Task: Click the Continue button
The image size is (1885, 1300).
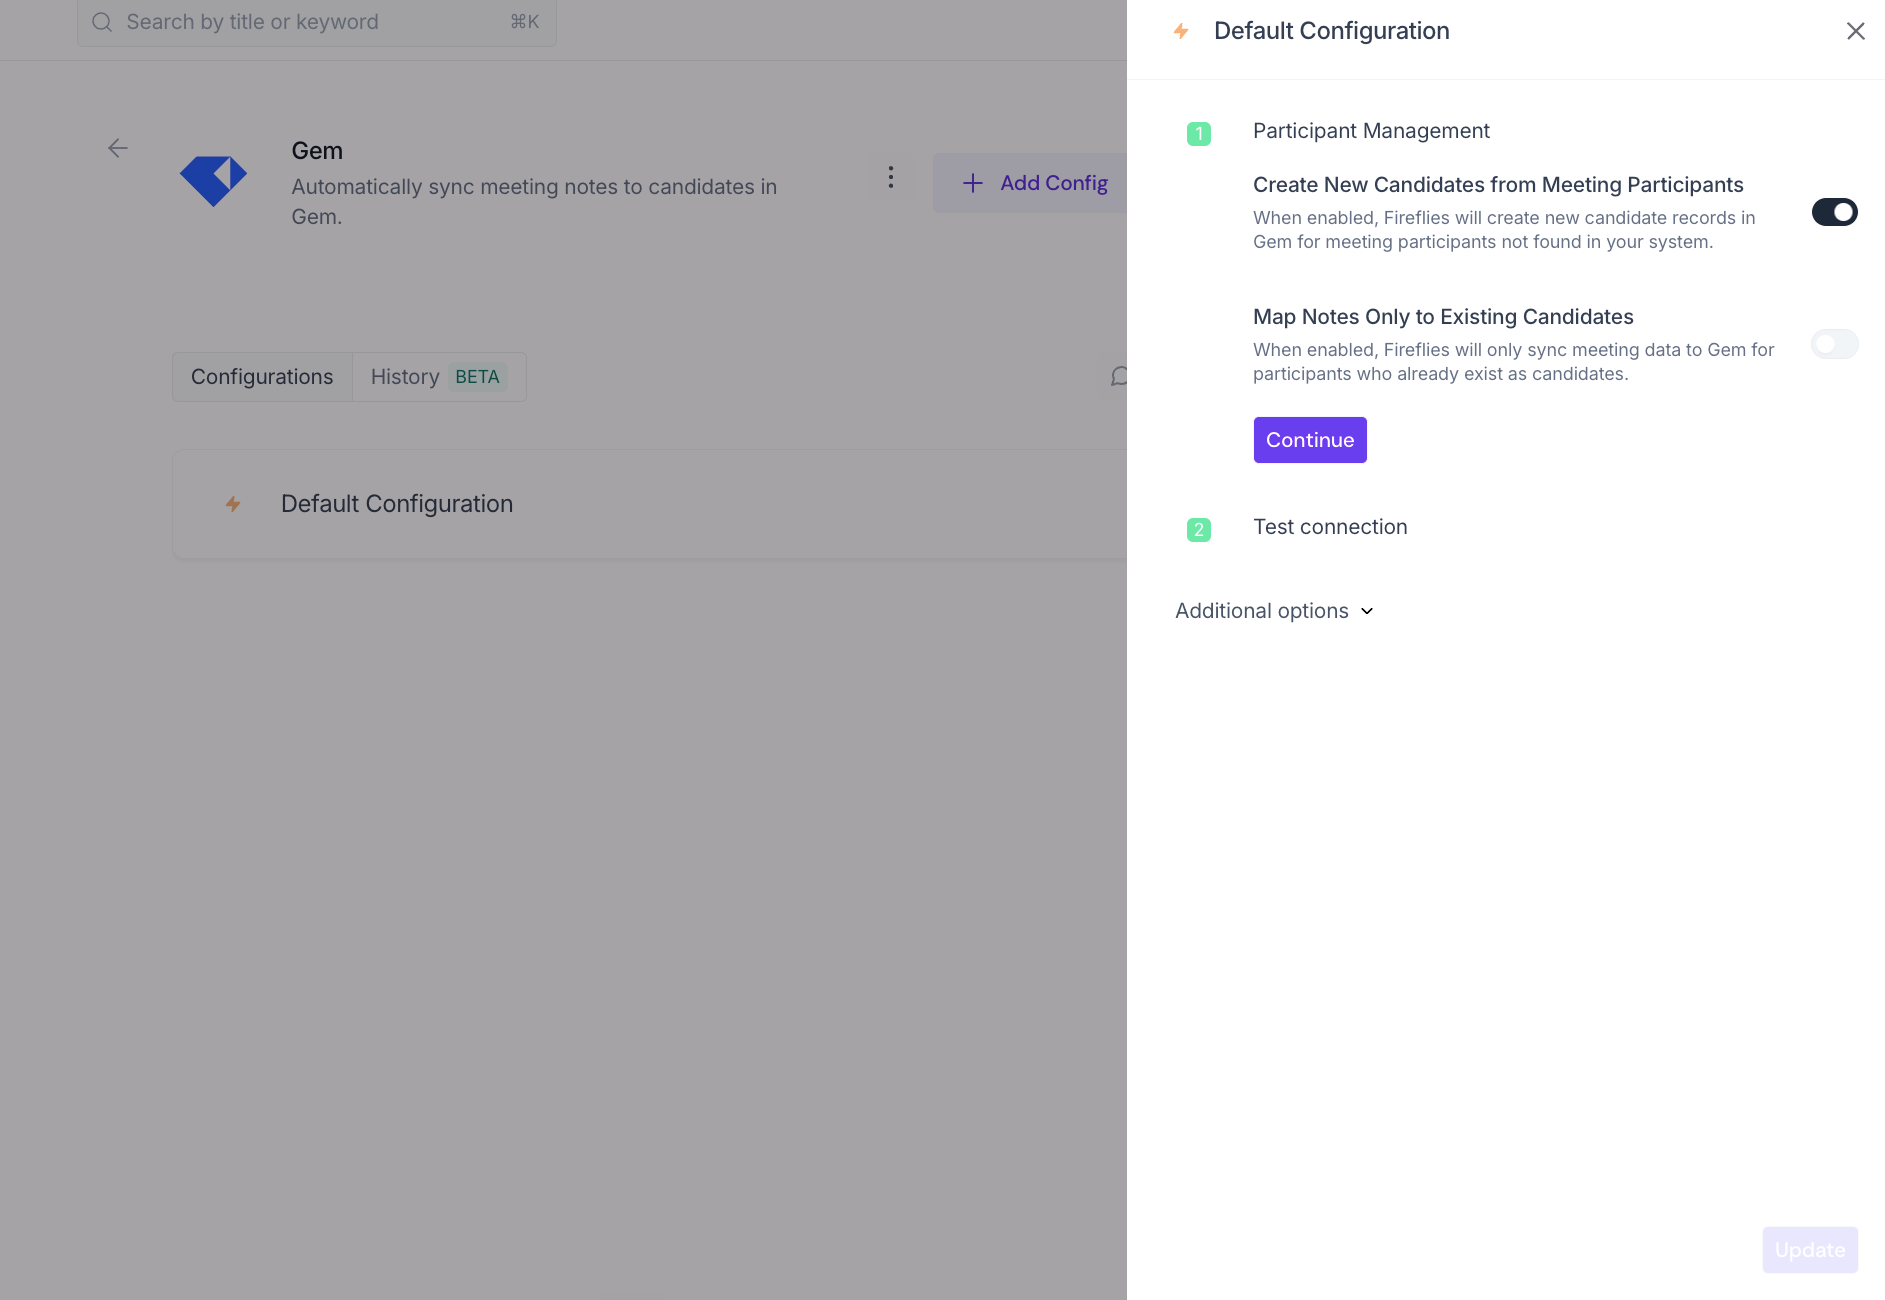Action: pos(1310,440)
